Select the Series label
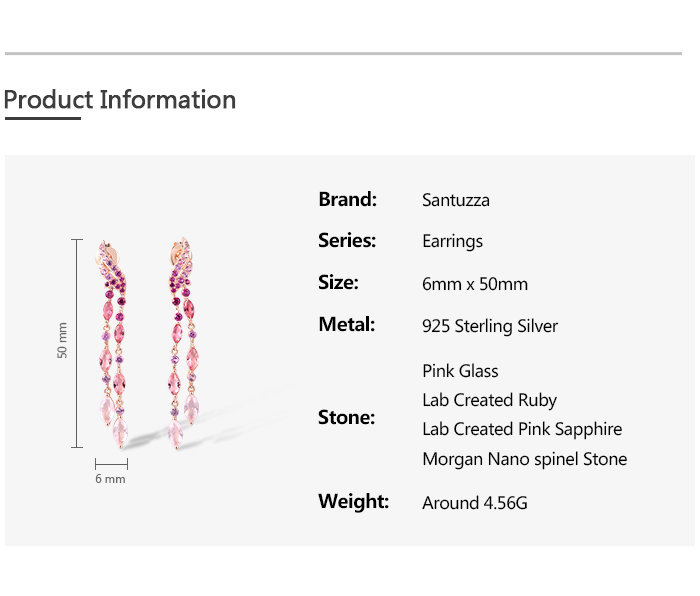The image size is (700, 596). [347, 241]
